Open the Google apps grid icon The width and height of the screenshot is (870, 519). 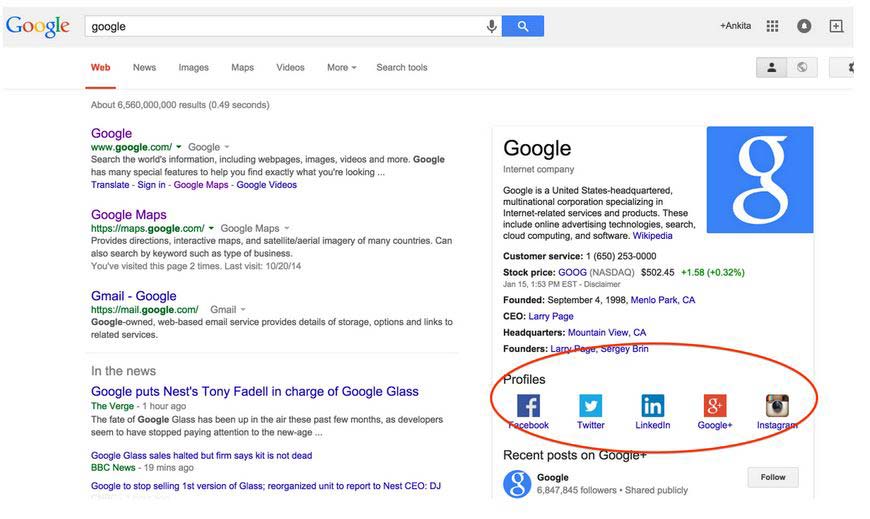pyautogui.click(x=772, y=26)
